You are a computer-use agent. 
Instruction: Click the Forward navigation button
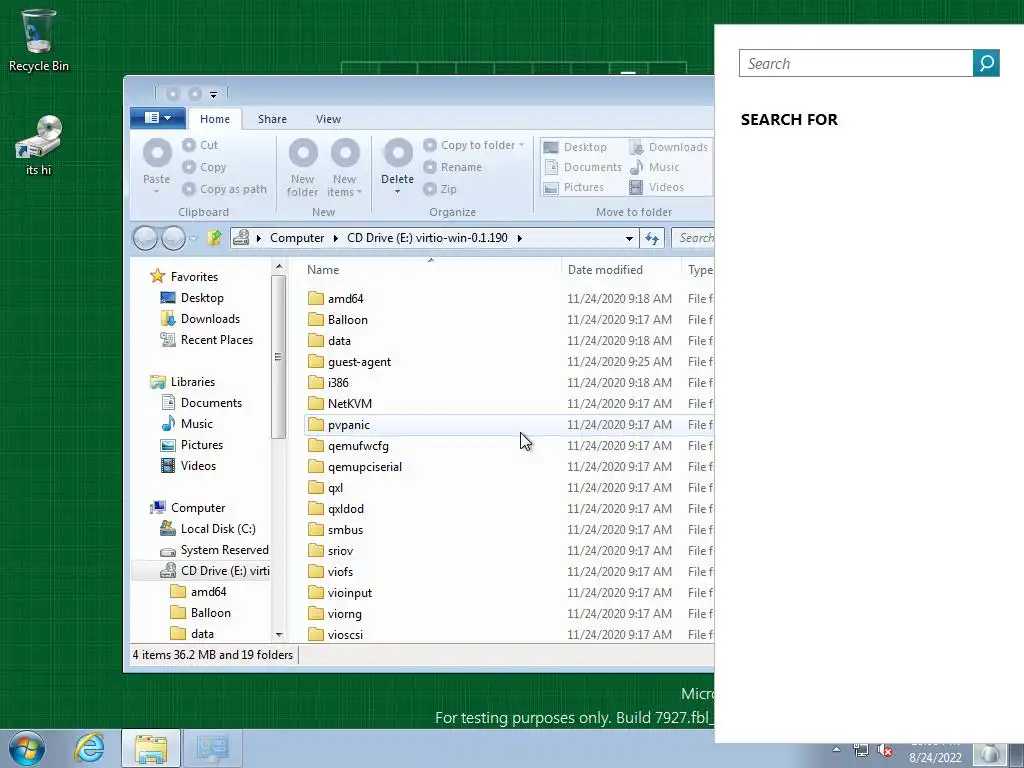tap(173, 238)
